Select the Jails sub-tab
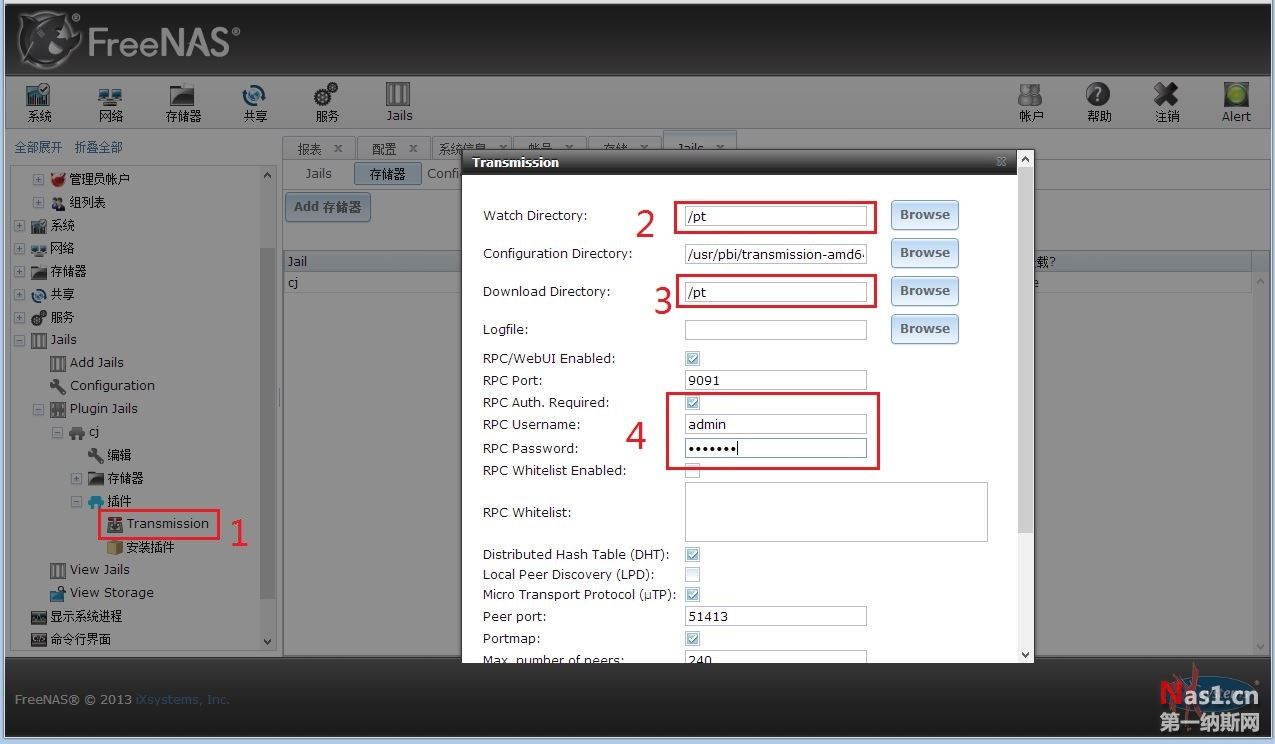 [318, 173]
